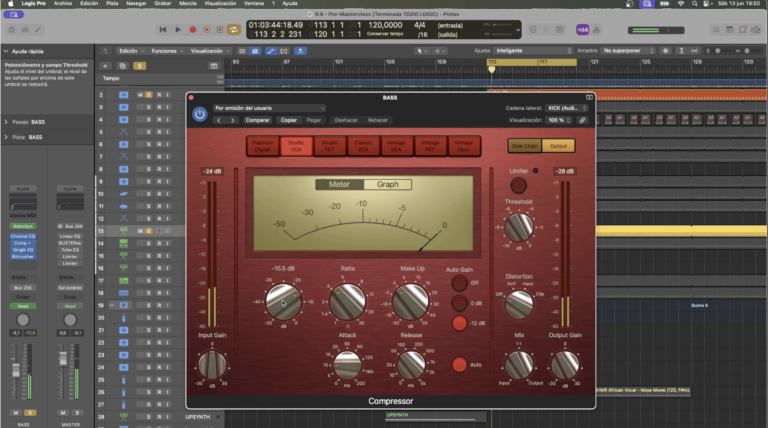This screenshot has height=428, width=768.
Task: Select the Vintage FET compressor model
Action: [430, 146]
